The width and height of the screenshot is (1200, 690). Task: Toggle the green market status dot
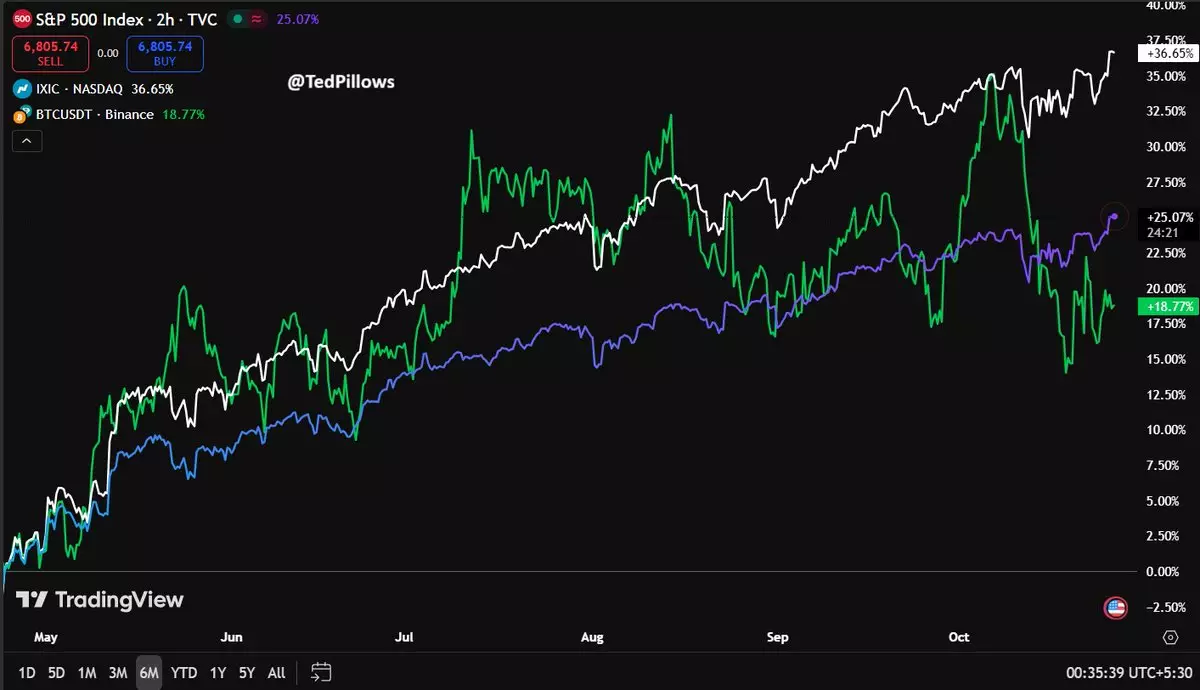tap(236, 19)
